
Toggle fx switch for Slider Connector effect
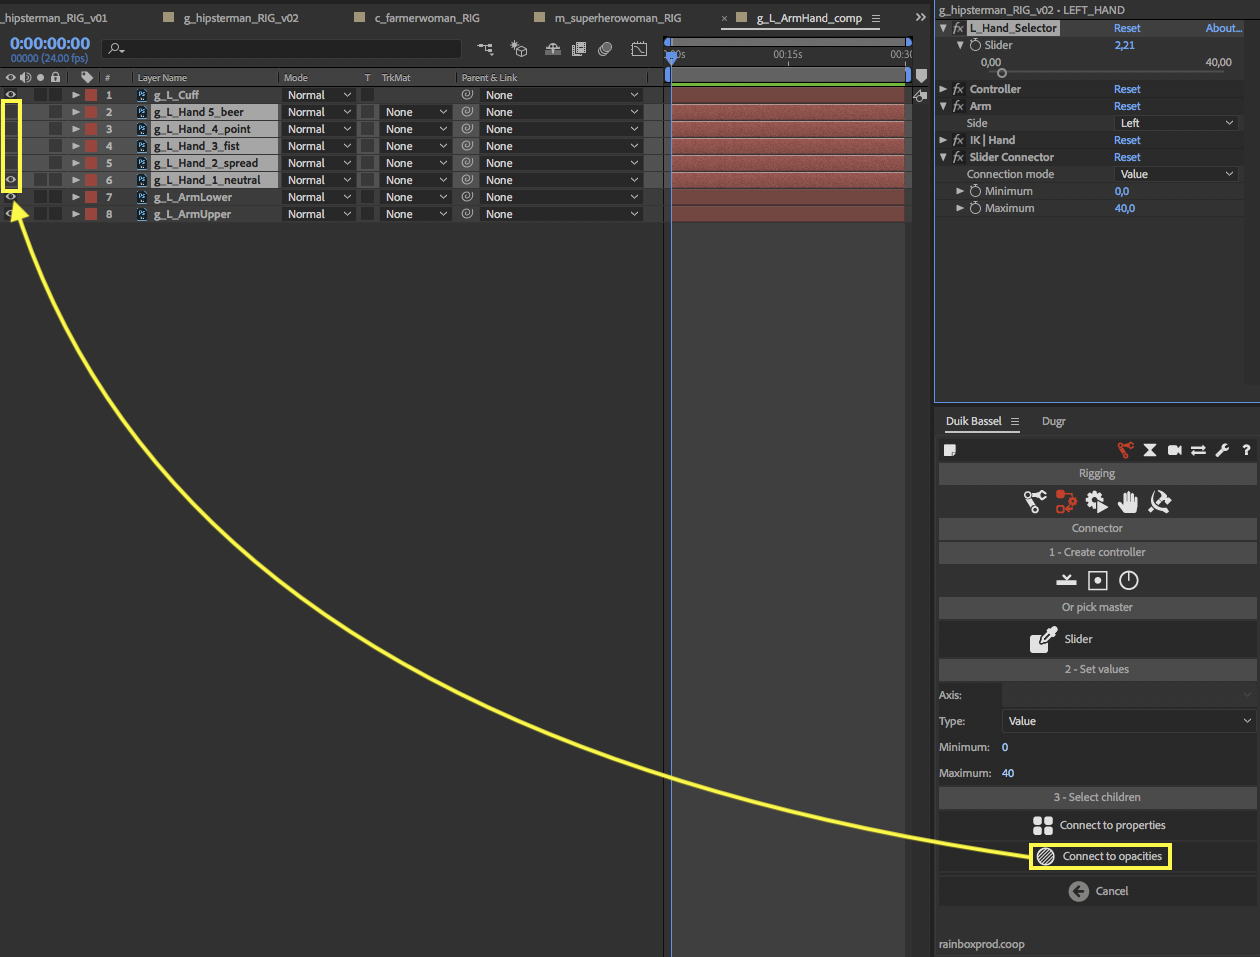click(x=958, y=157)
